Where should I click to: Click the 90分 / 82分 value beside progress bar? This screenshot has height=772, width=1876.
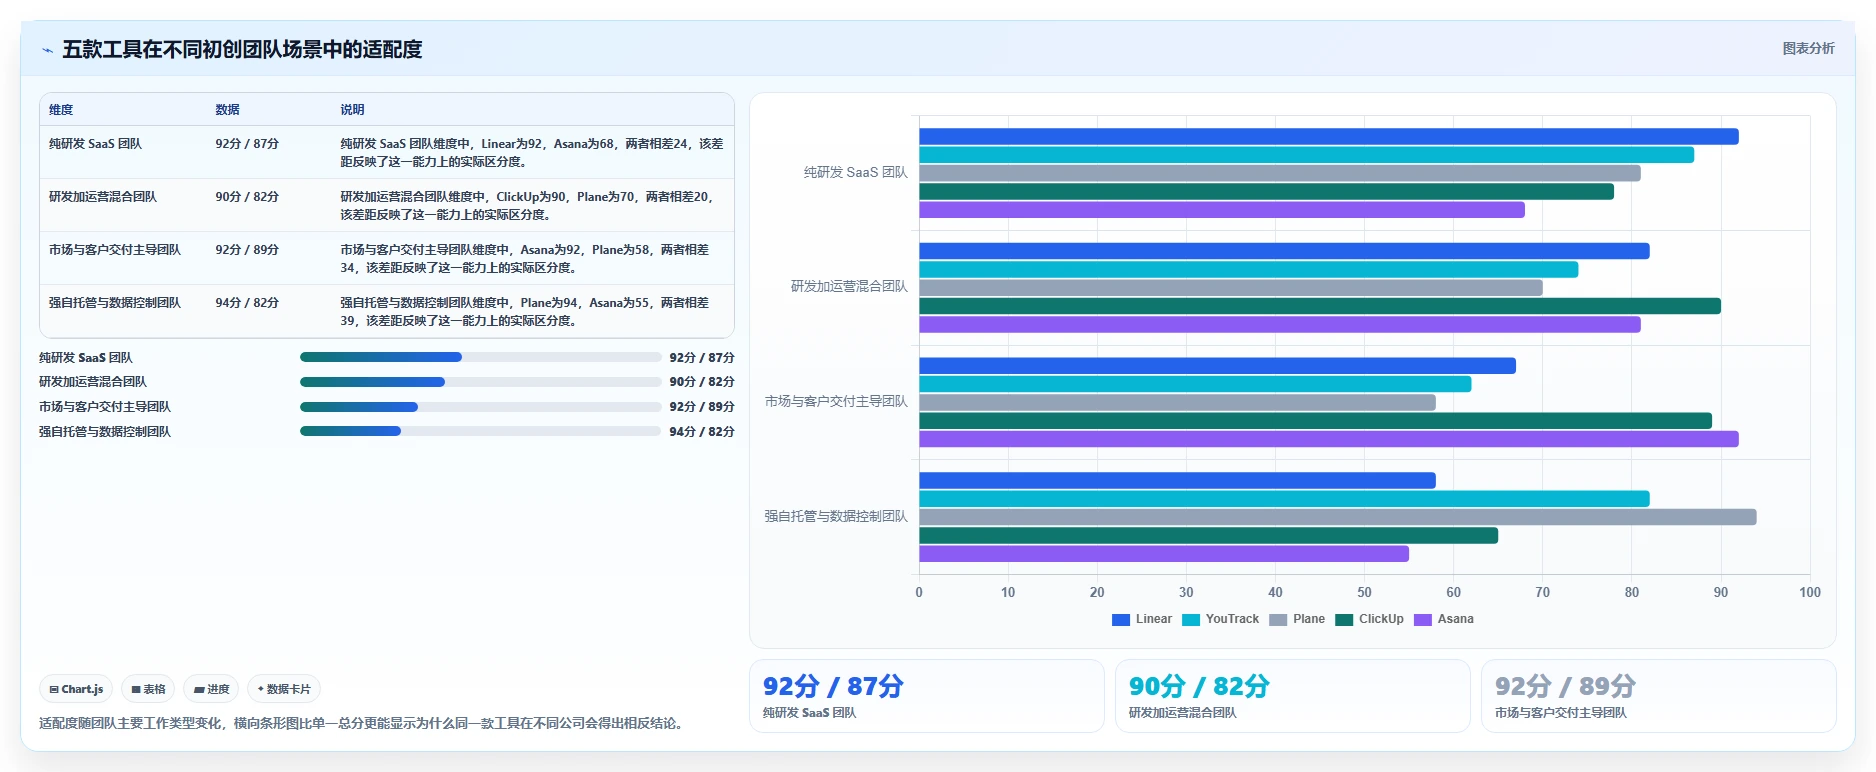click(x=702, y=382)
